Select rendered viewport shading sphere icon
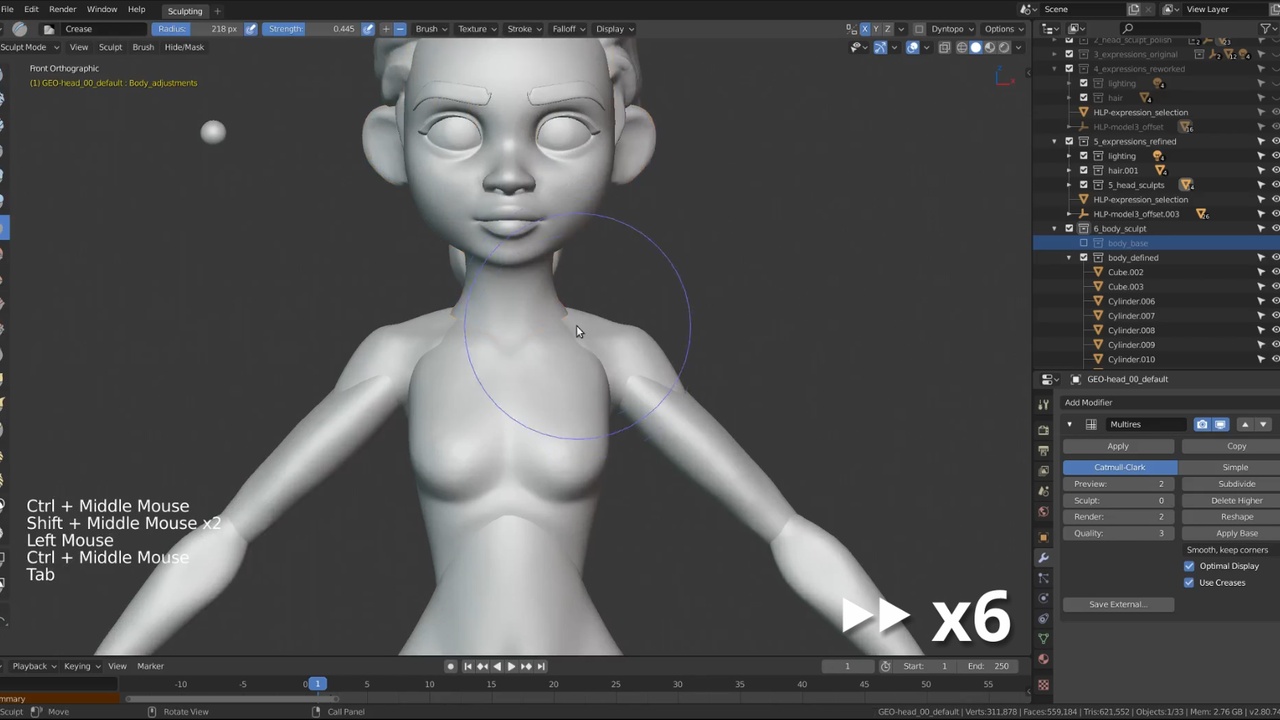 (x=1004, y=47)
